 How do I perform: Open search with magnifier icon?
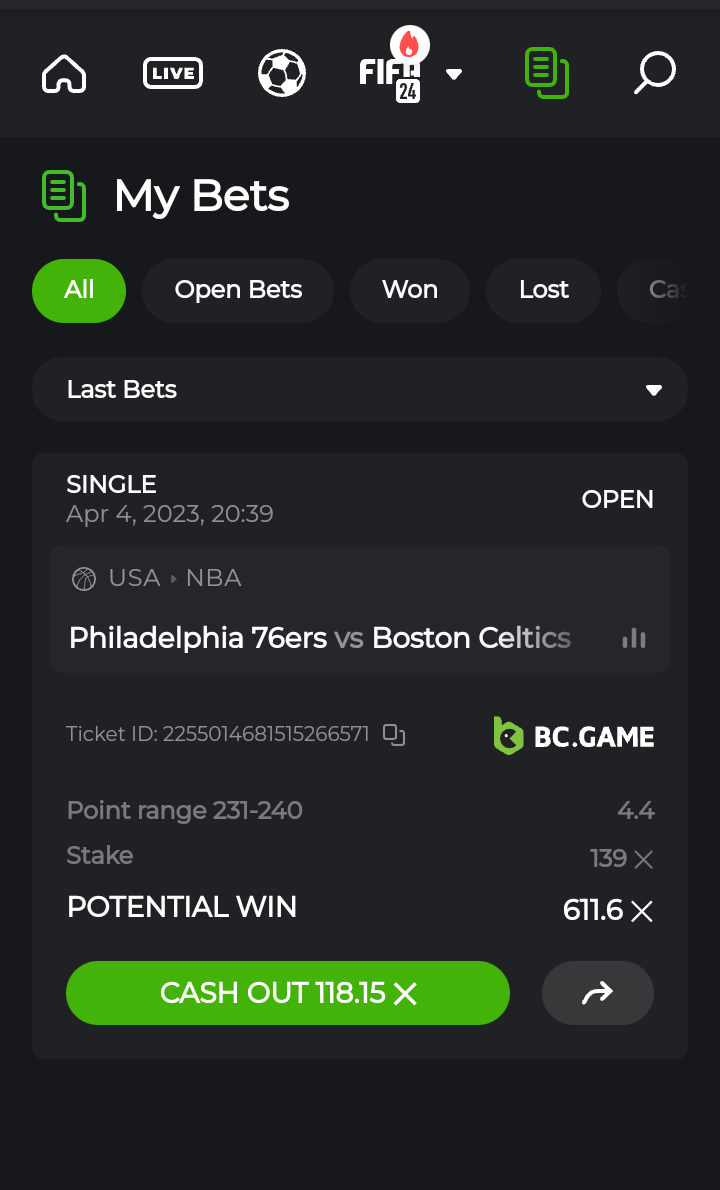(655, 73)
